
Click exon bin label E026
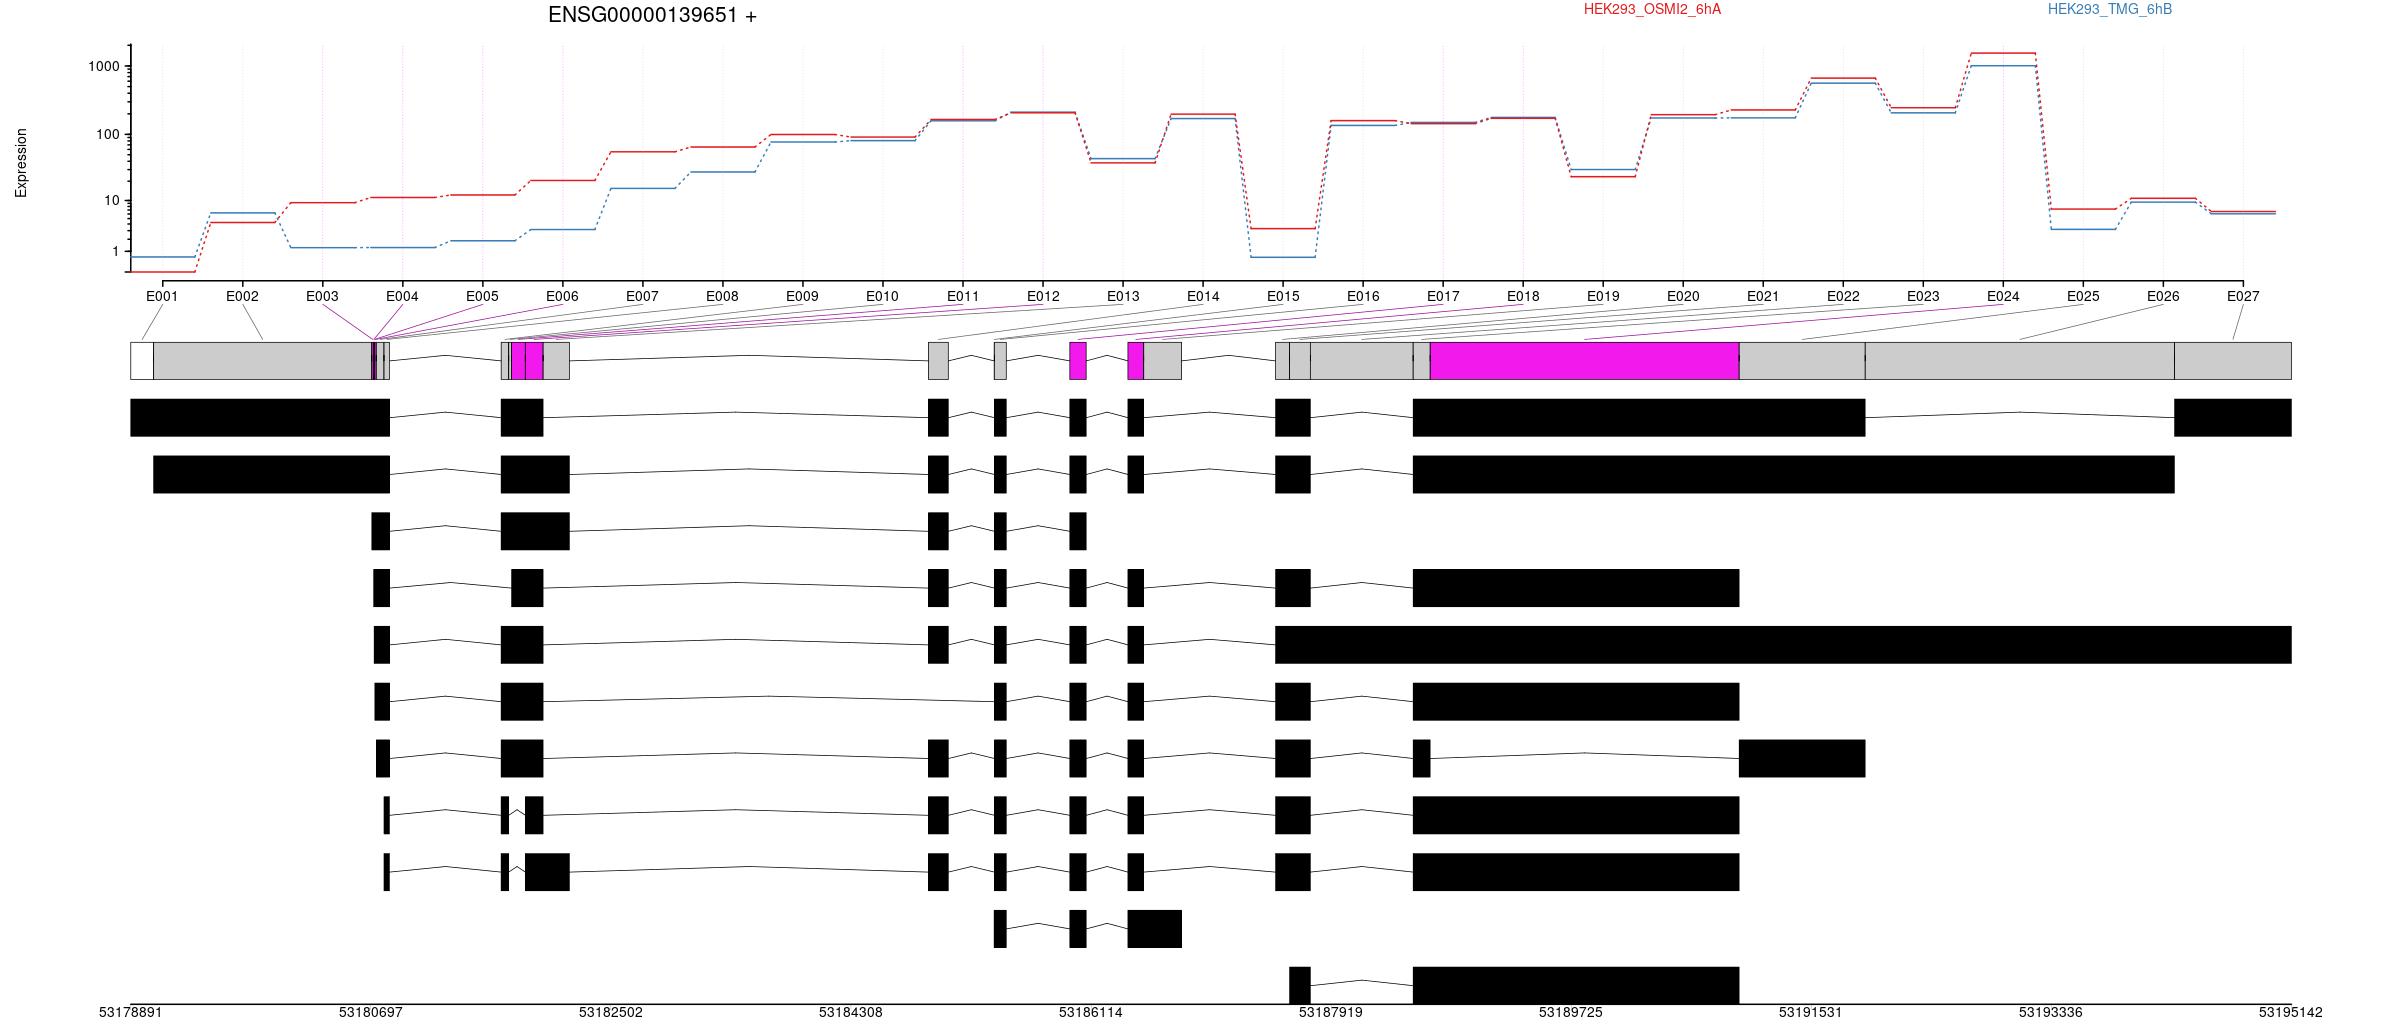(2163, 296)
